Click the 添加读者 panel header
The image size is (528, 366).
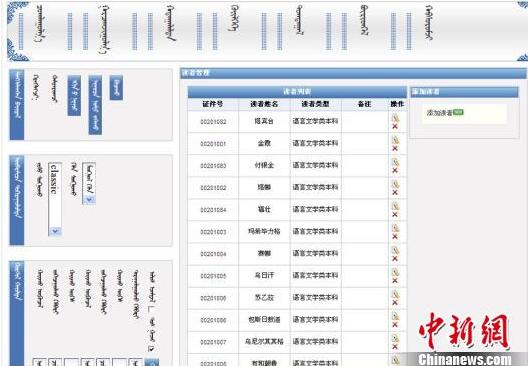click(x=464, y=92)
